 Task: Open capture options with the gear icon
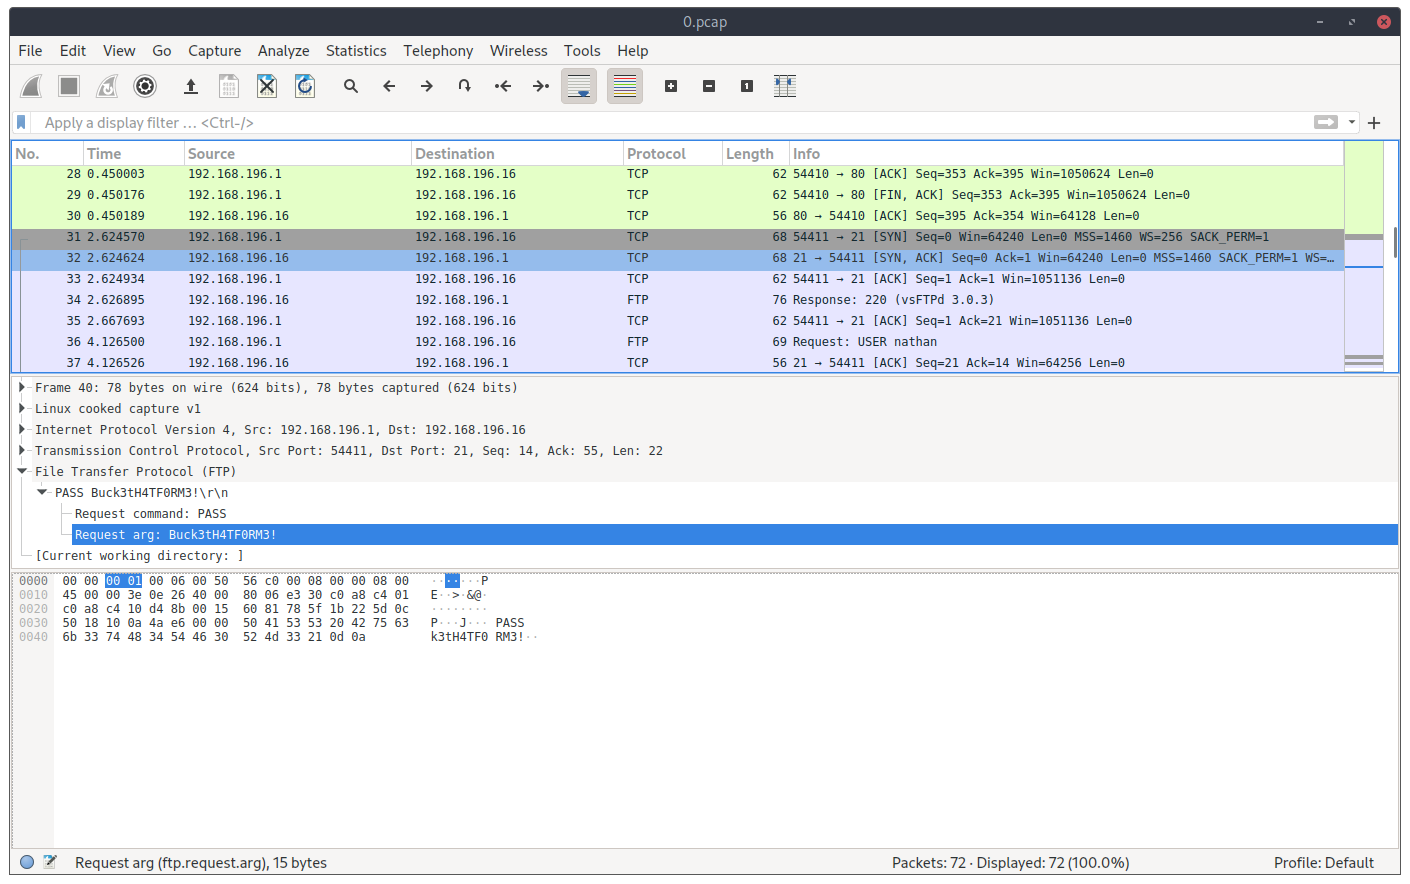click(x=144, y=86)
